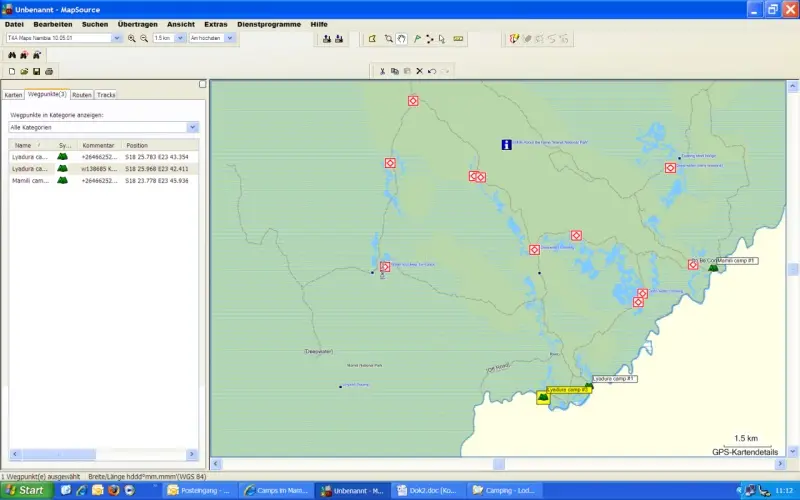
Task: Switch to the Routen tab
Action: click(82, 95)
